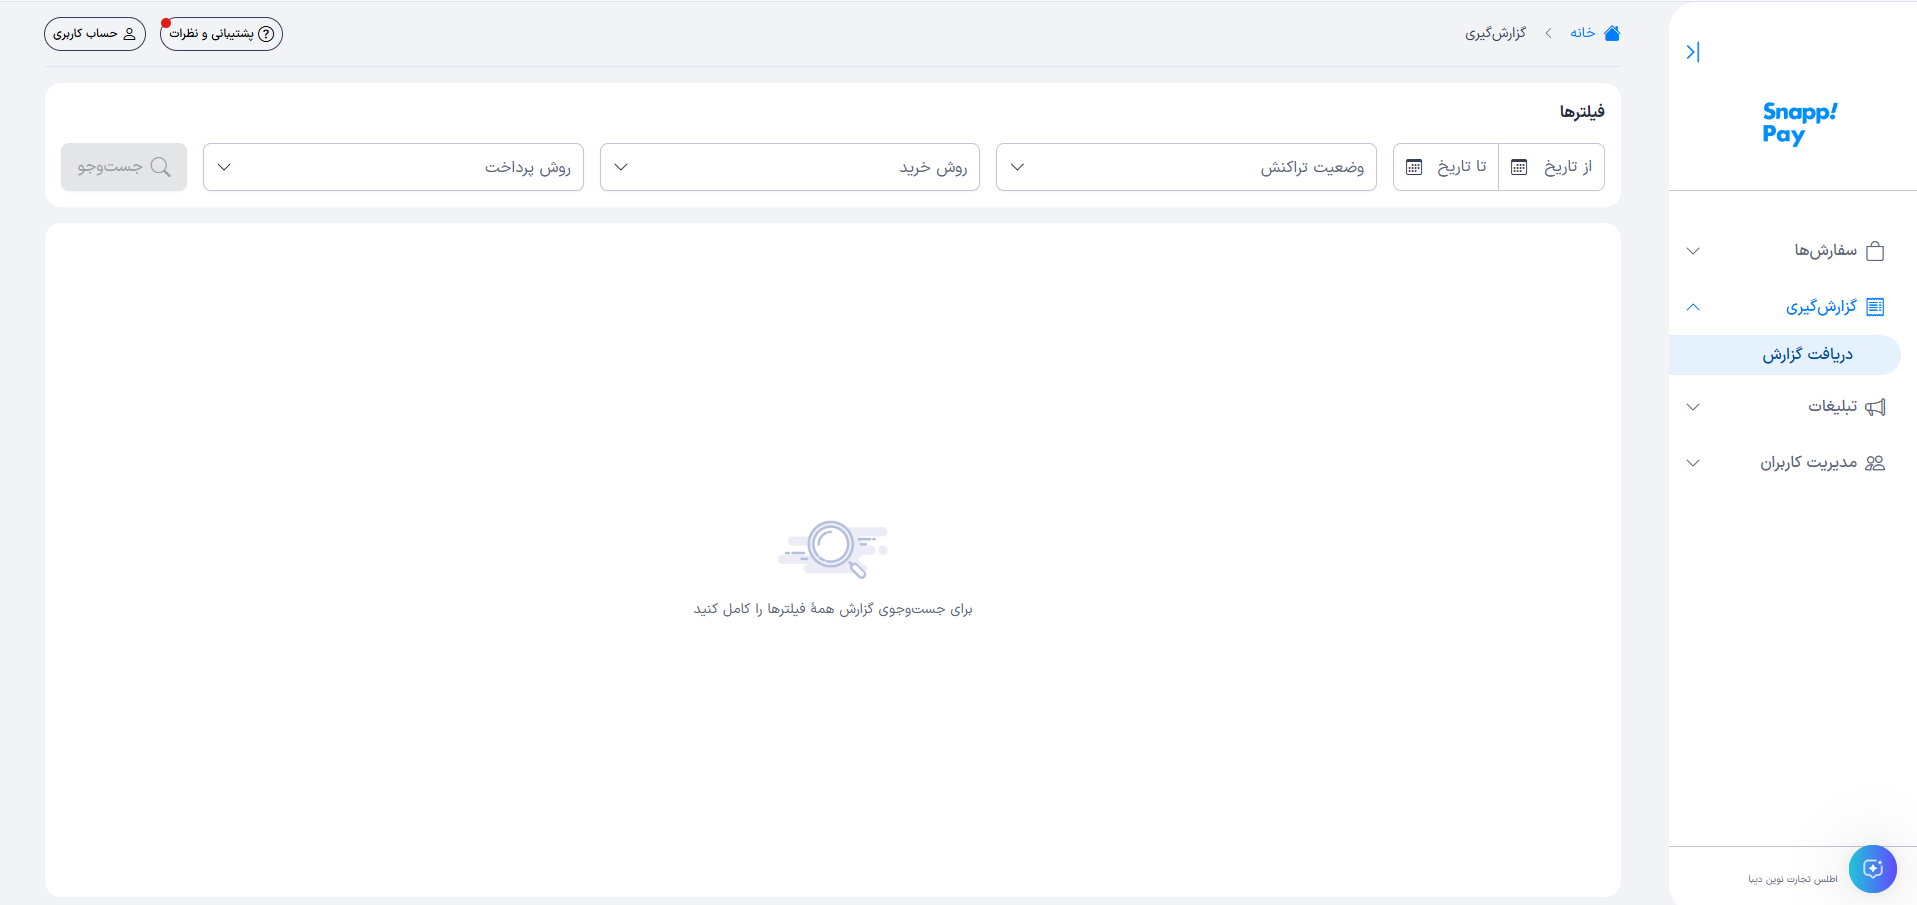Expand the مدیریت کاربران chevron
The image size is (1917, 905).
(1693, 463)
